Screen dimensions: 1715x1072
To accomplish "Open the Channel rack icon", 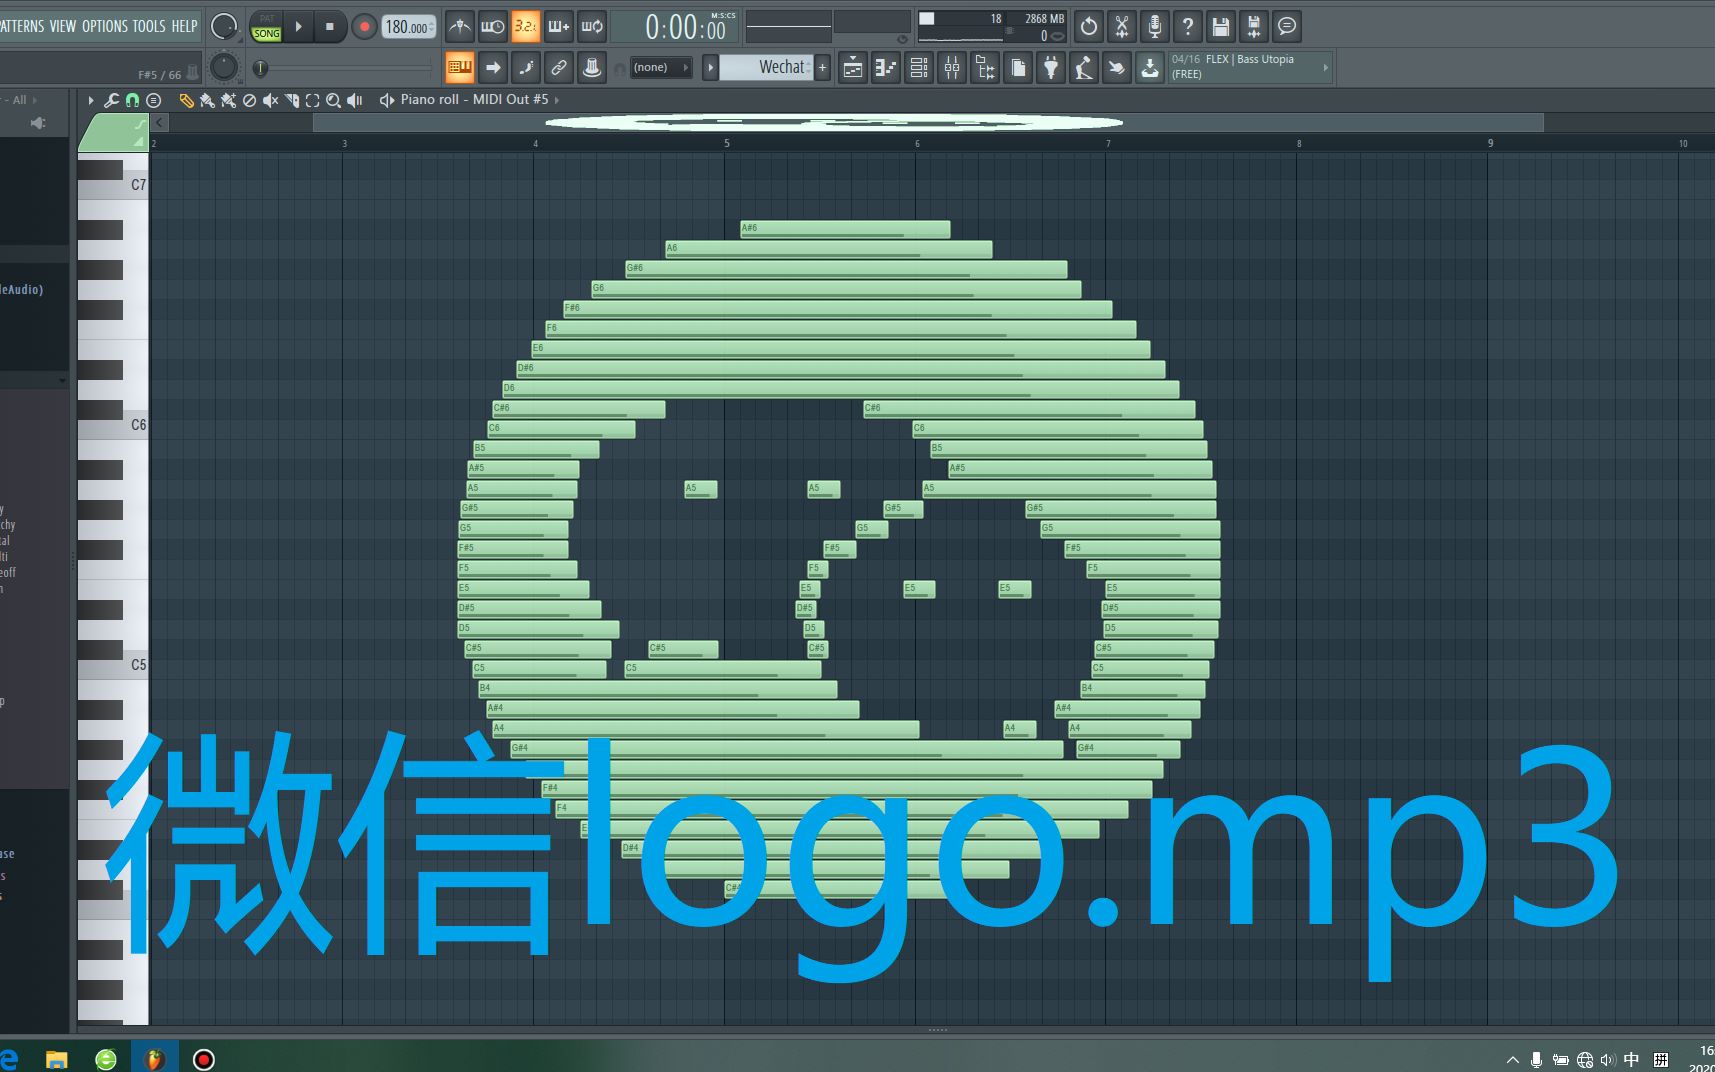I will coord(918,67).
